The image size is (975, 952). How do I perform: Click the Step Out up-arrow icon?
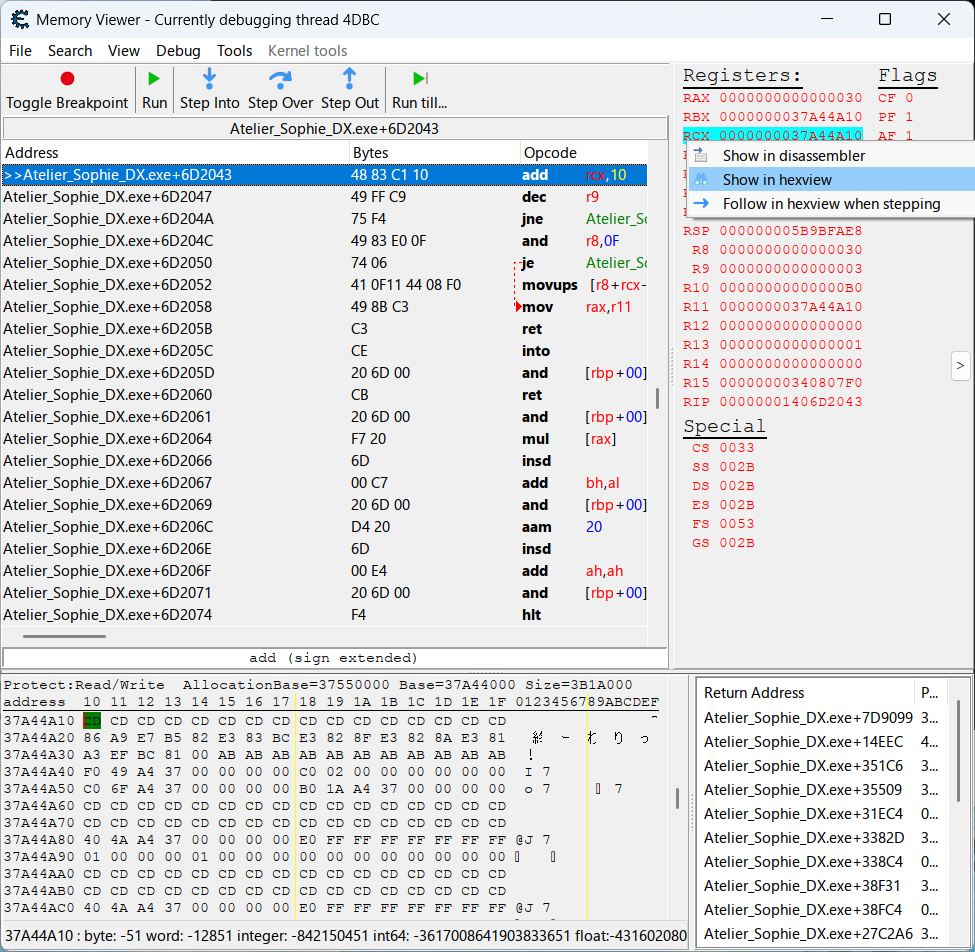click(x=349, y=79)
